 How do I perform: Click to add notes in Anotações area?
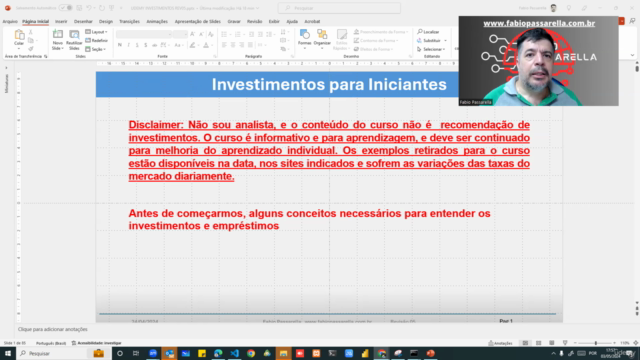point(53,329)
